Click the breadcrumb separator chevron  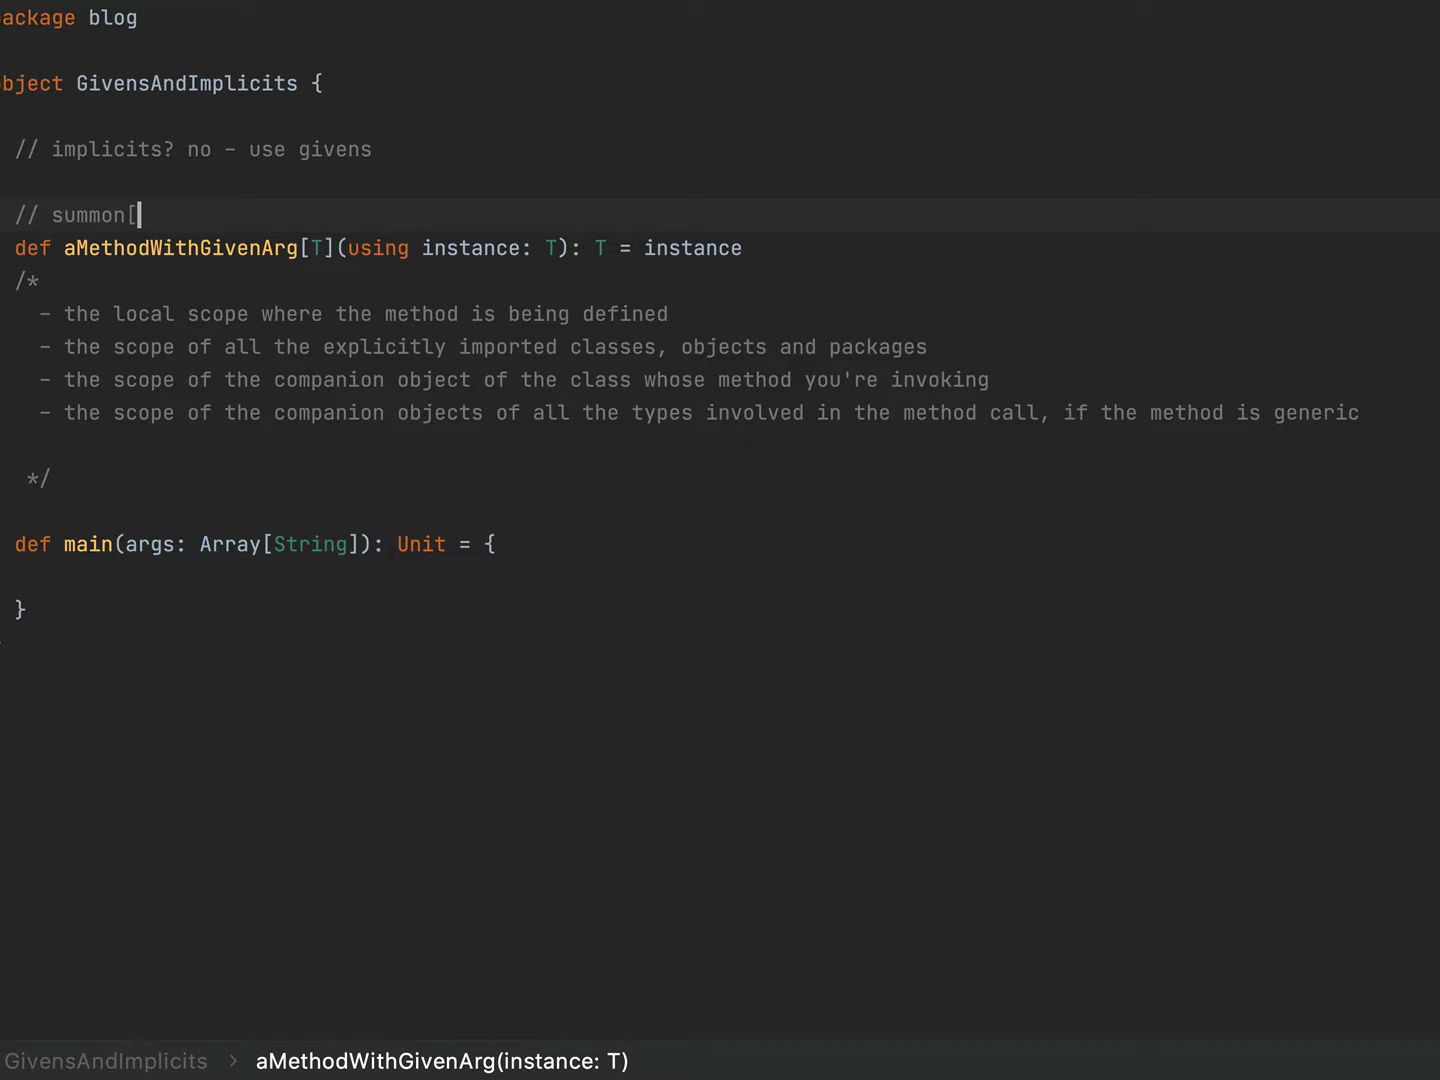point(233,1061)
